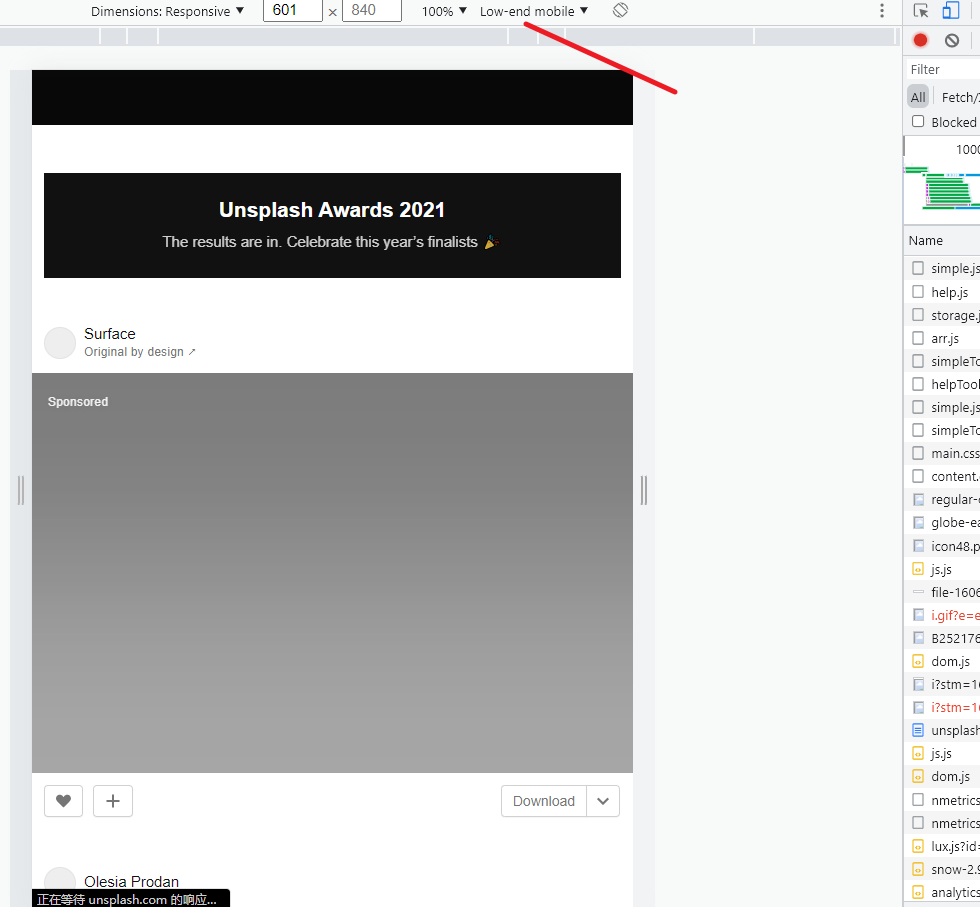
Task: Clear the network log
Action: [x=951, y=41]
